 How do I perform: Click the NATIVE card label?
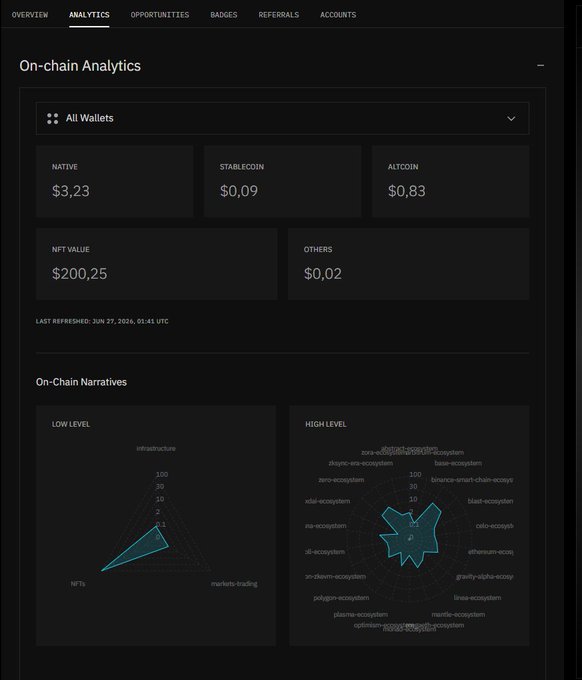(65, 167)
